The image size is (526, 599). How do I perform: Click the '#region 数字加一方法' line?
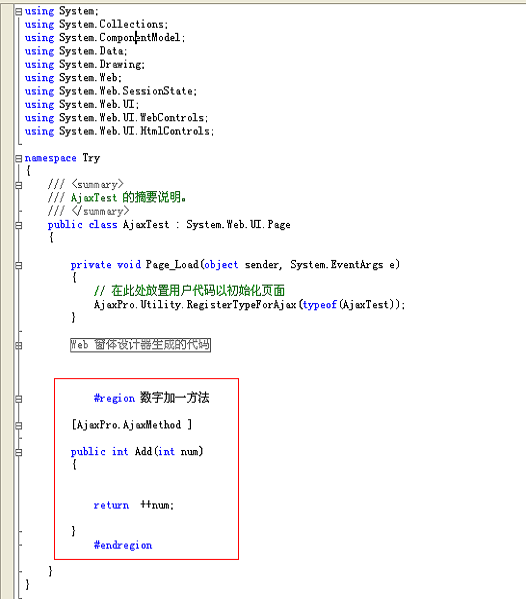(152, 398)
